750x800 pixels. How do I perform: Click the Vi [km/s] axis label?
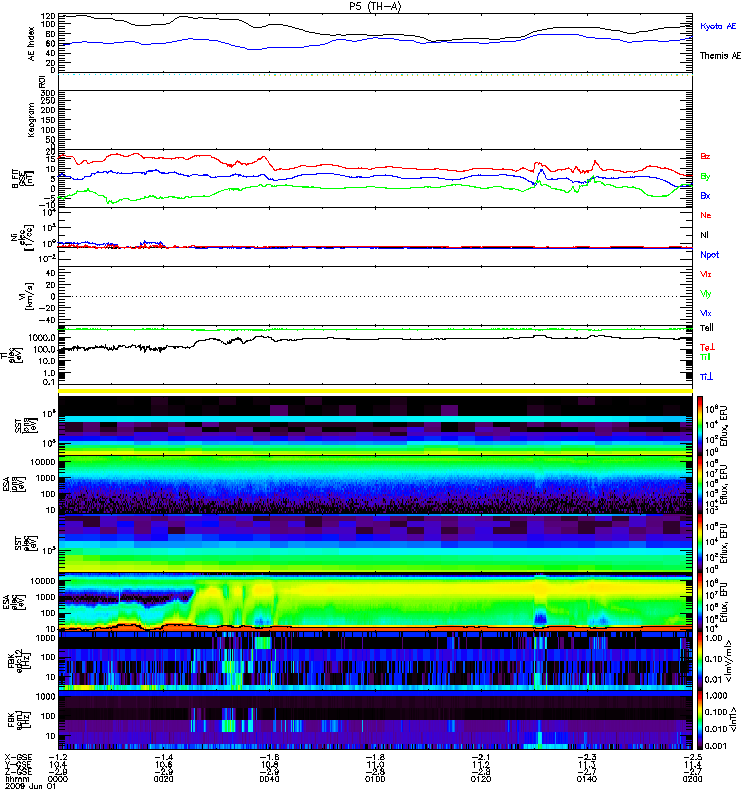[x=26, y=296]
